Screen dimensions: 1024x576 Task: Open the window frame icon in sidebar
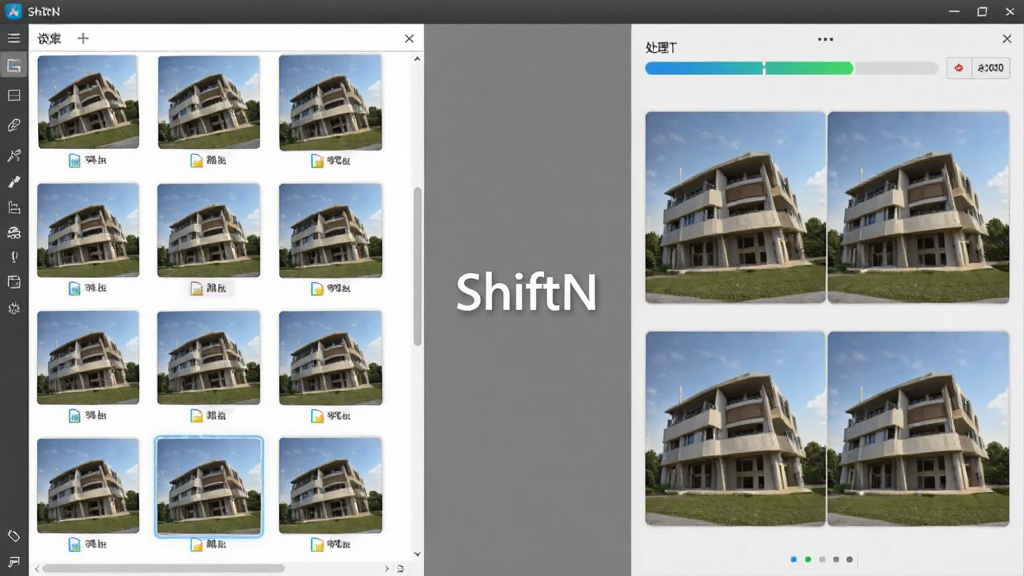(14, 282)
